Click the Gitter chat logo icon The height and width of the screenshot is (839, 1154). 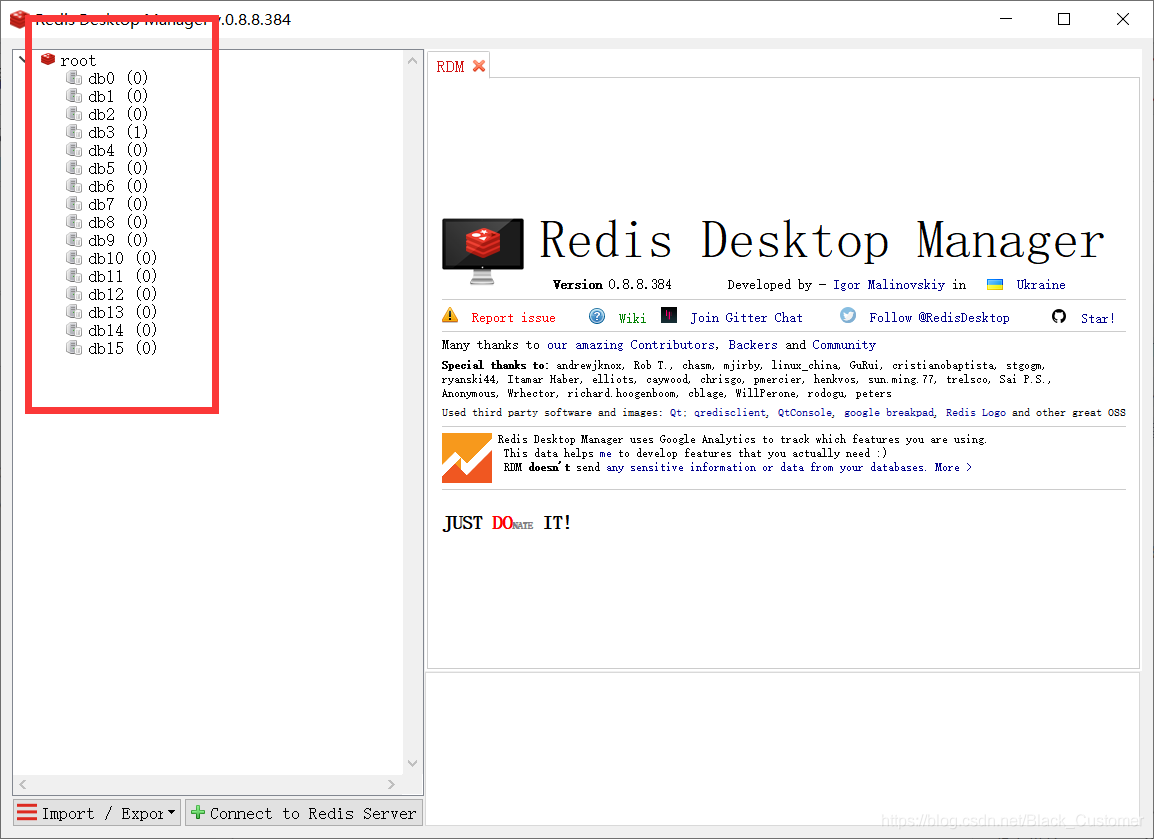tap(668, 316)
